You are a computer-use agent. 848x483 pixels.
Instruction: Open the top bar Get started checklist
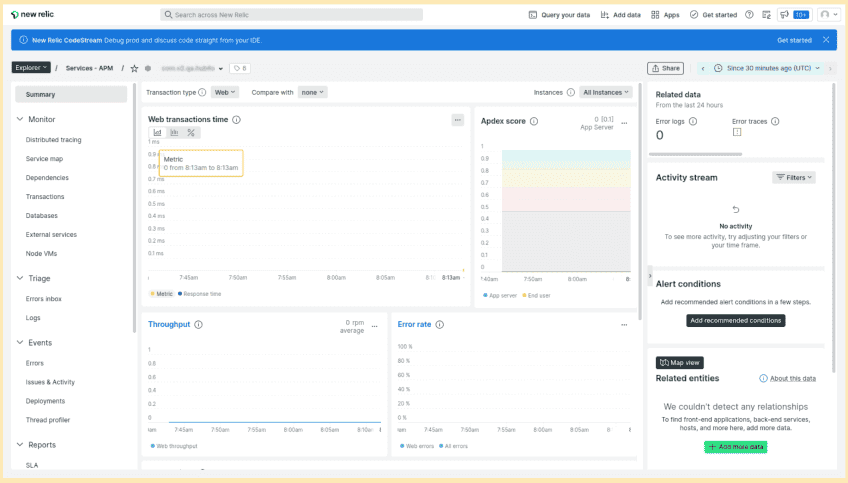[713, 15]
